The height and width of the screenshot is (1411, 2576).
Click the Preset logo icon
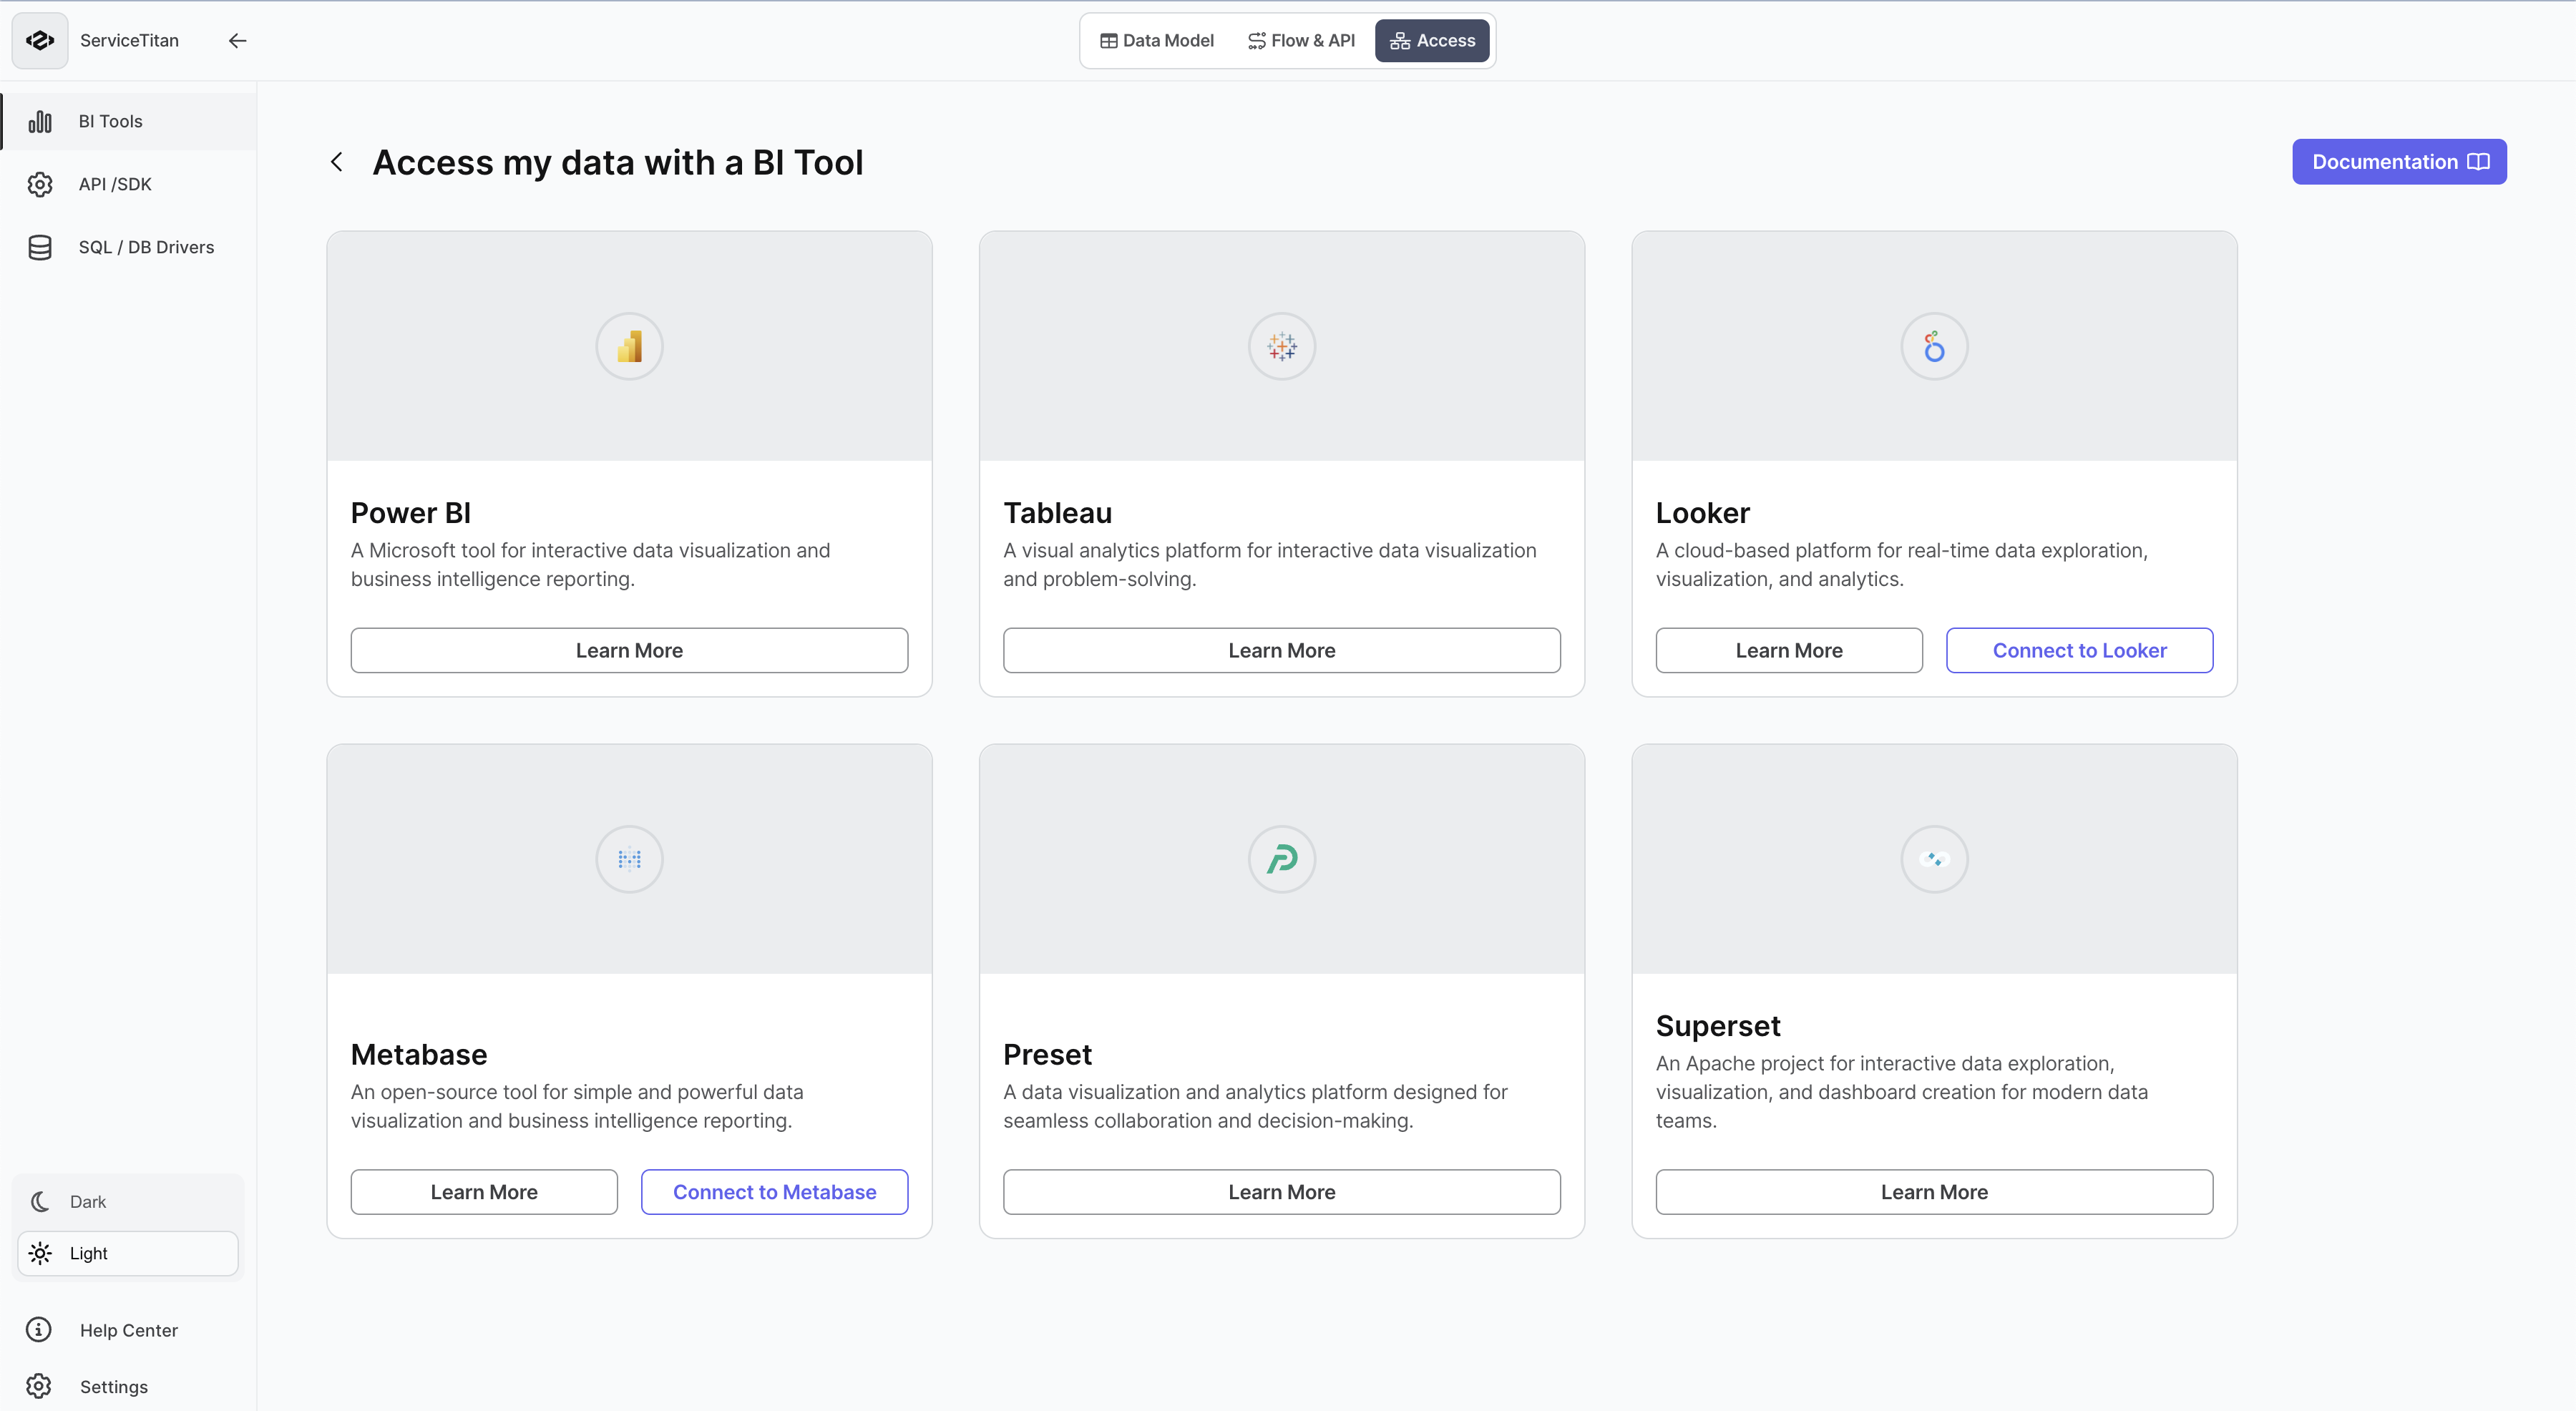pos(1281,858)
